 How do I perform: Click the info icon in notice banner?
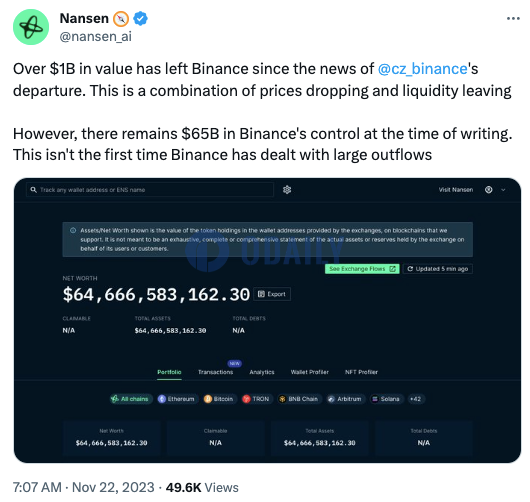tap(73, 231)
